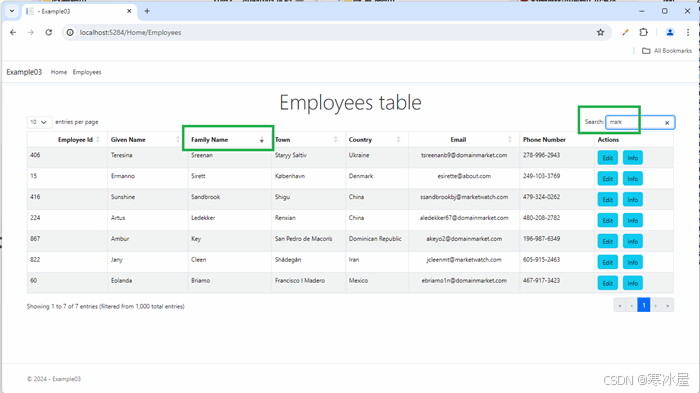Edit employee Jany Cleen

tap(608, 262)
